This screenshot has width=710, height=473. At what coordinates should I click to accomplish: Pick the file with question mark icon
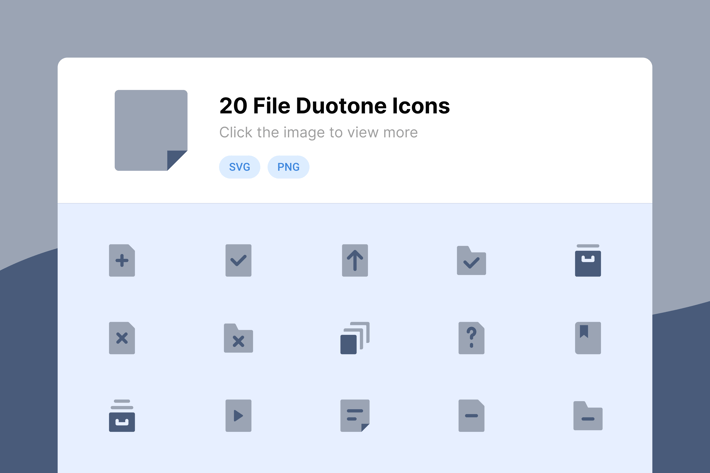tap(471, 338)
